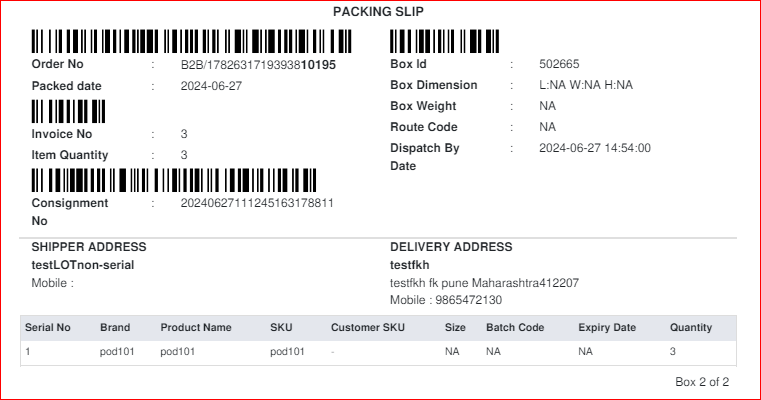Click the Consignment No barcode
This screenshot has width=761, height=400.
click(174, 180)
